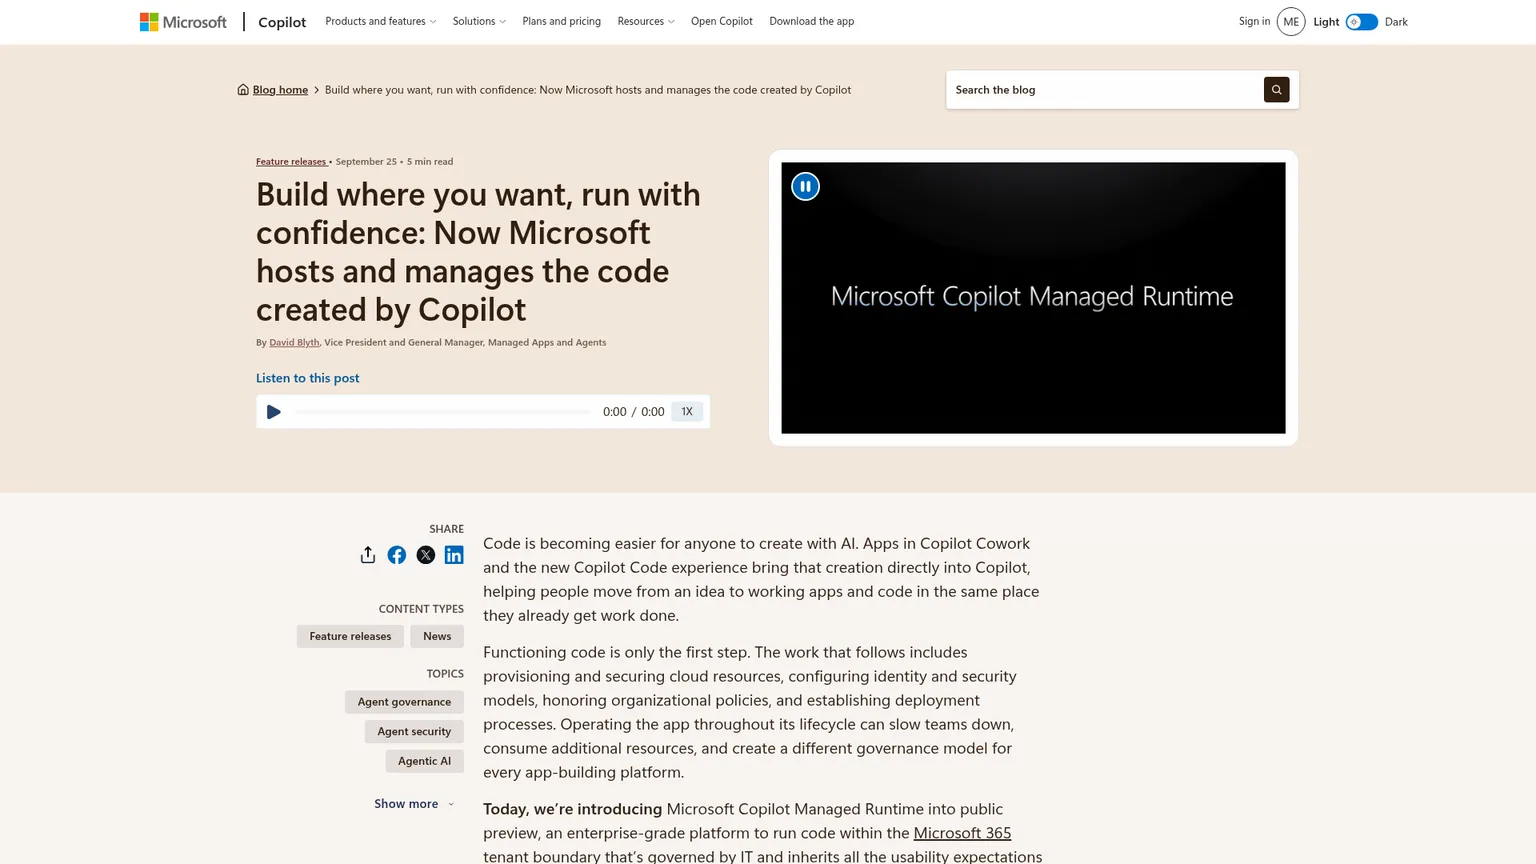
Task: Share this post on X
Action: (426, 555)
